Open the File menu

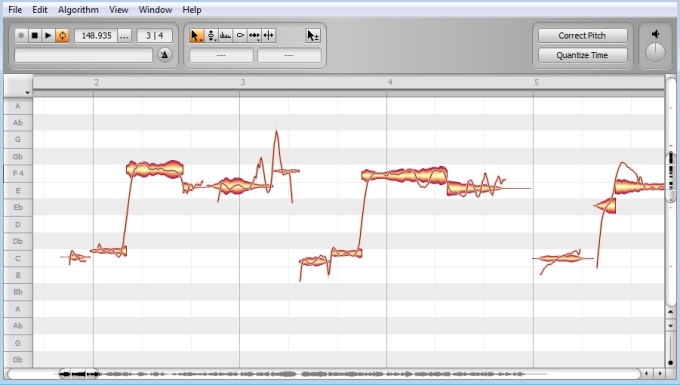pos(15,10)
